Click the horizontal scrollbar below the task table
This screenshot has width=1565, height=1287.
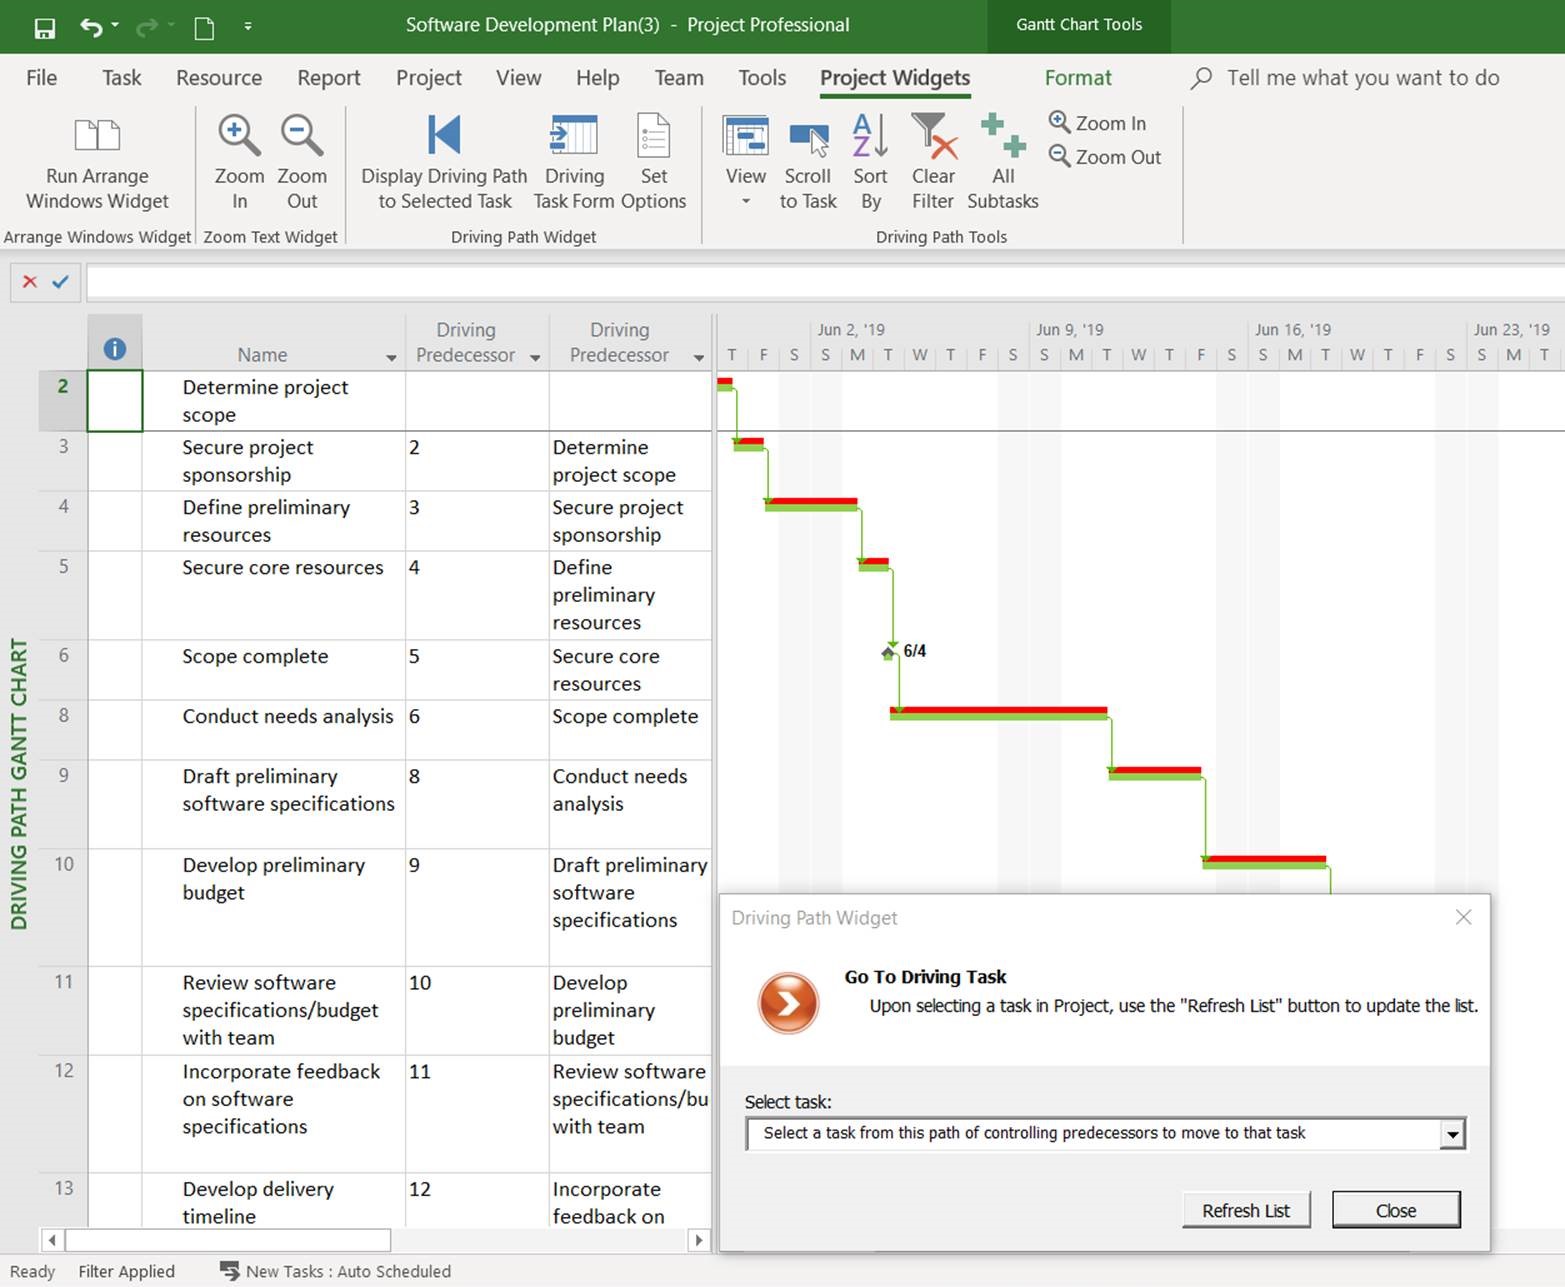tap(226, 1240)
